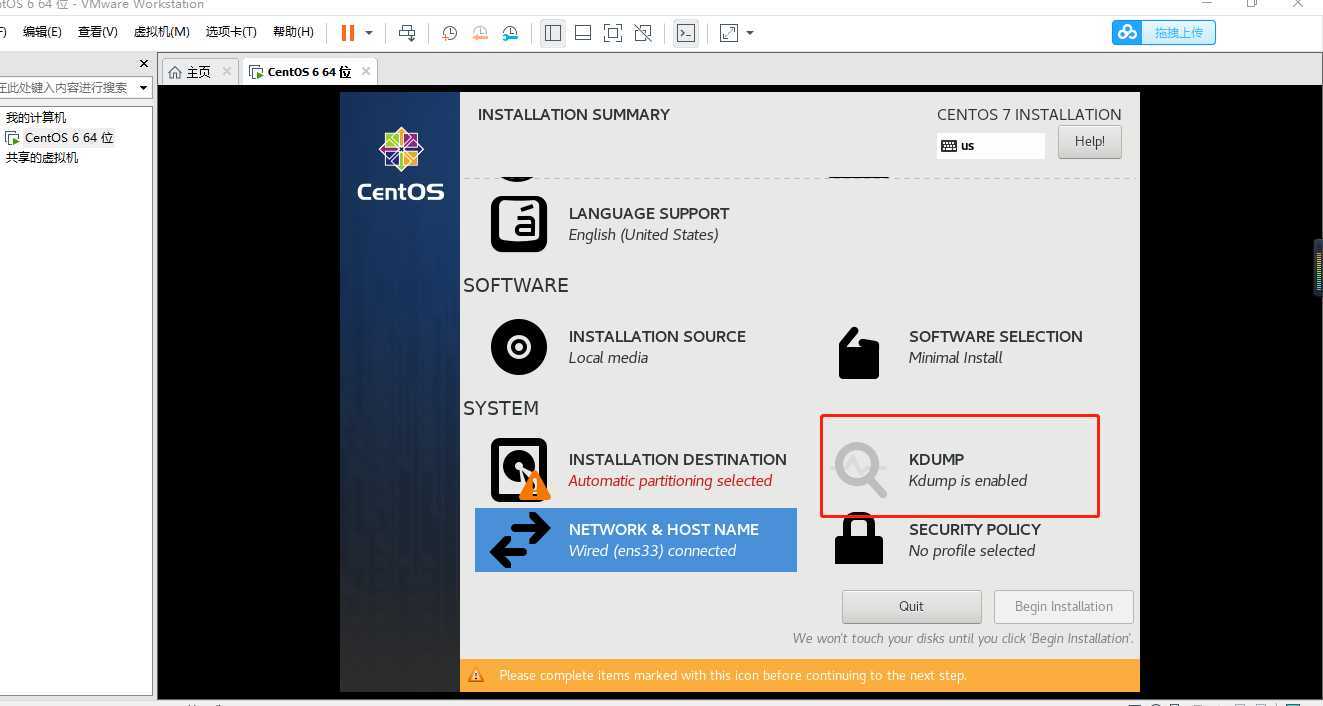This screenshot has width=1323, height=706.
Task: Open the 选项卡(T) menu
Action: pos(231,32)
